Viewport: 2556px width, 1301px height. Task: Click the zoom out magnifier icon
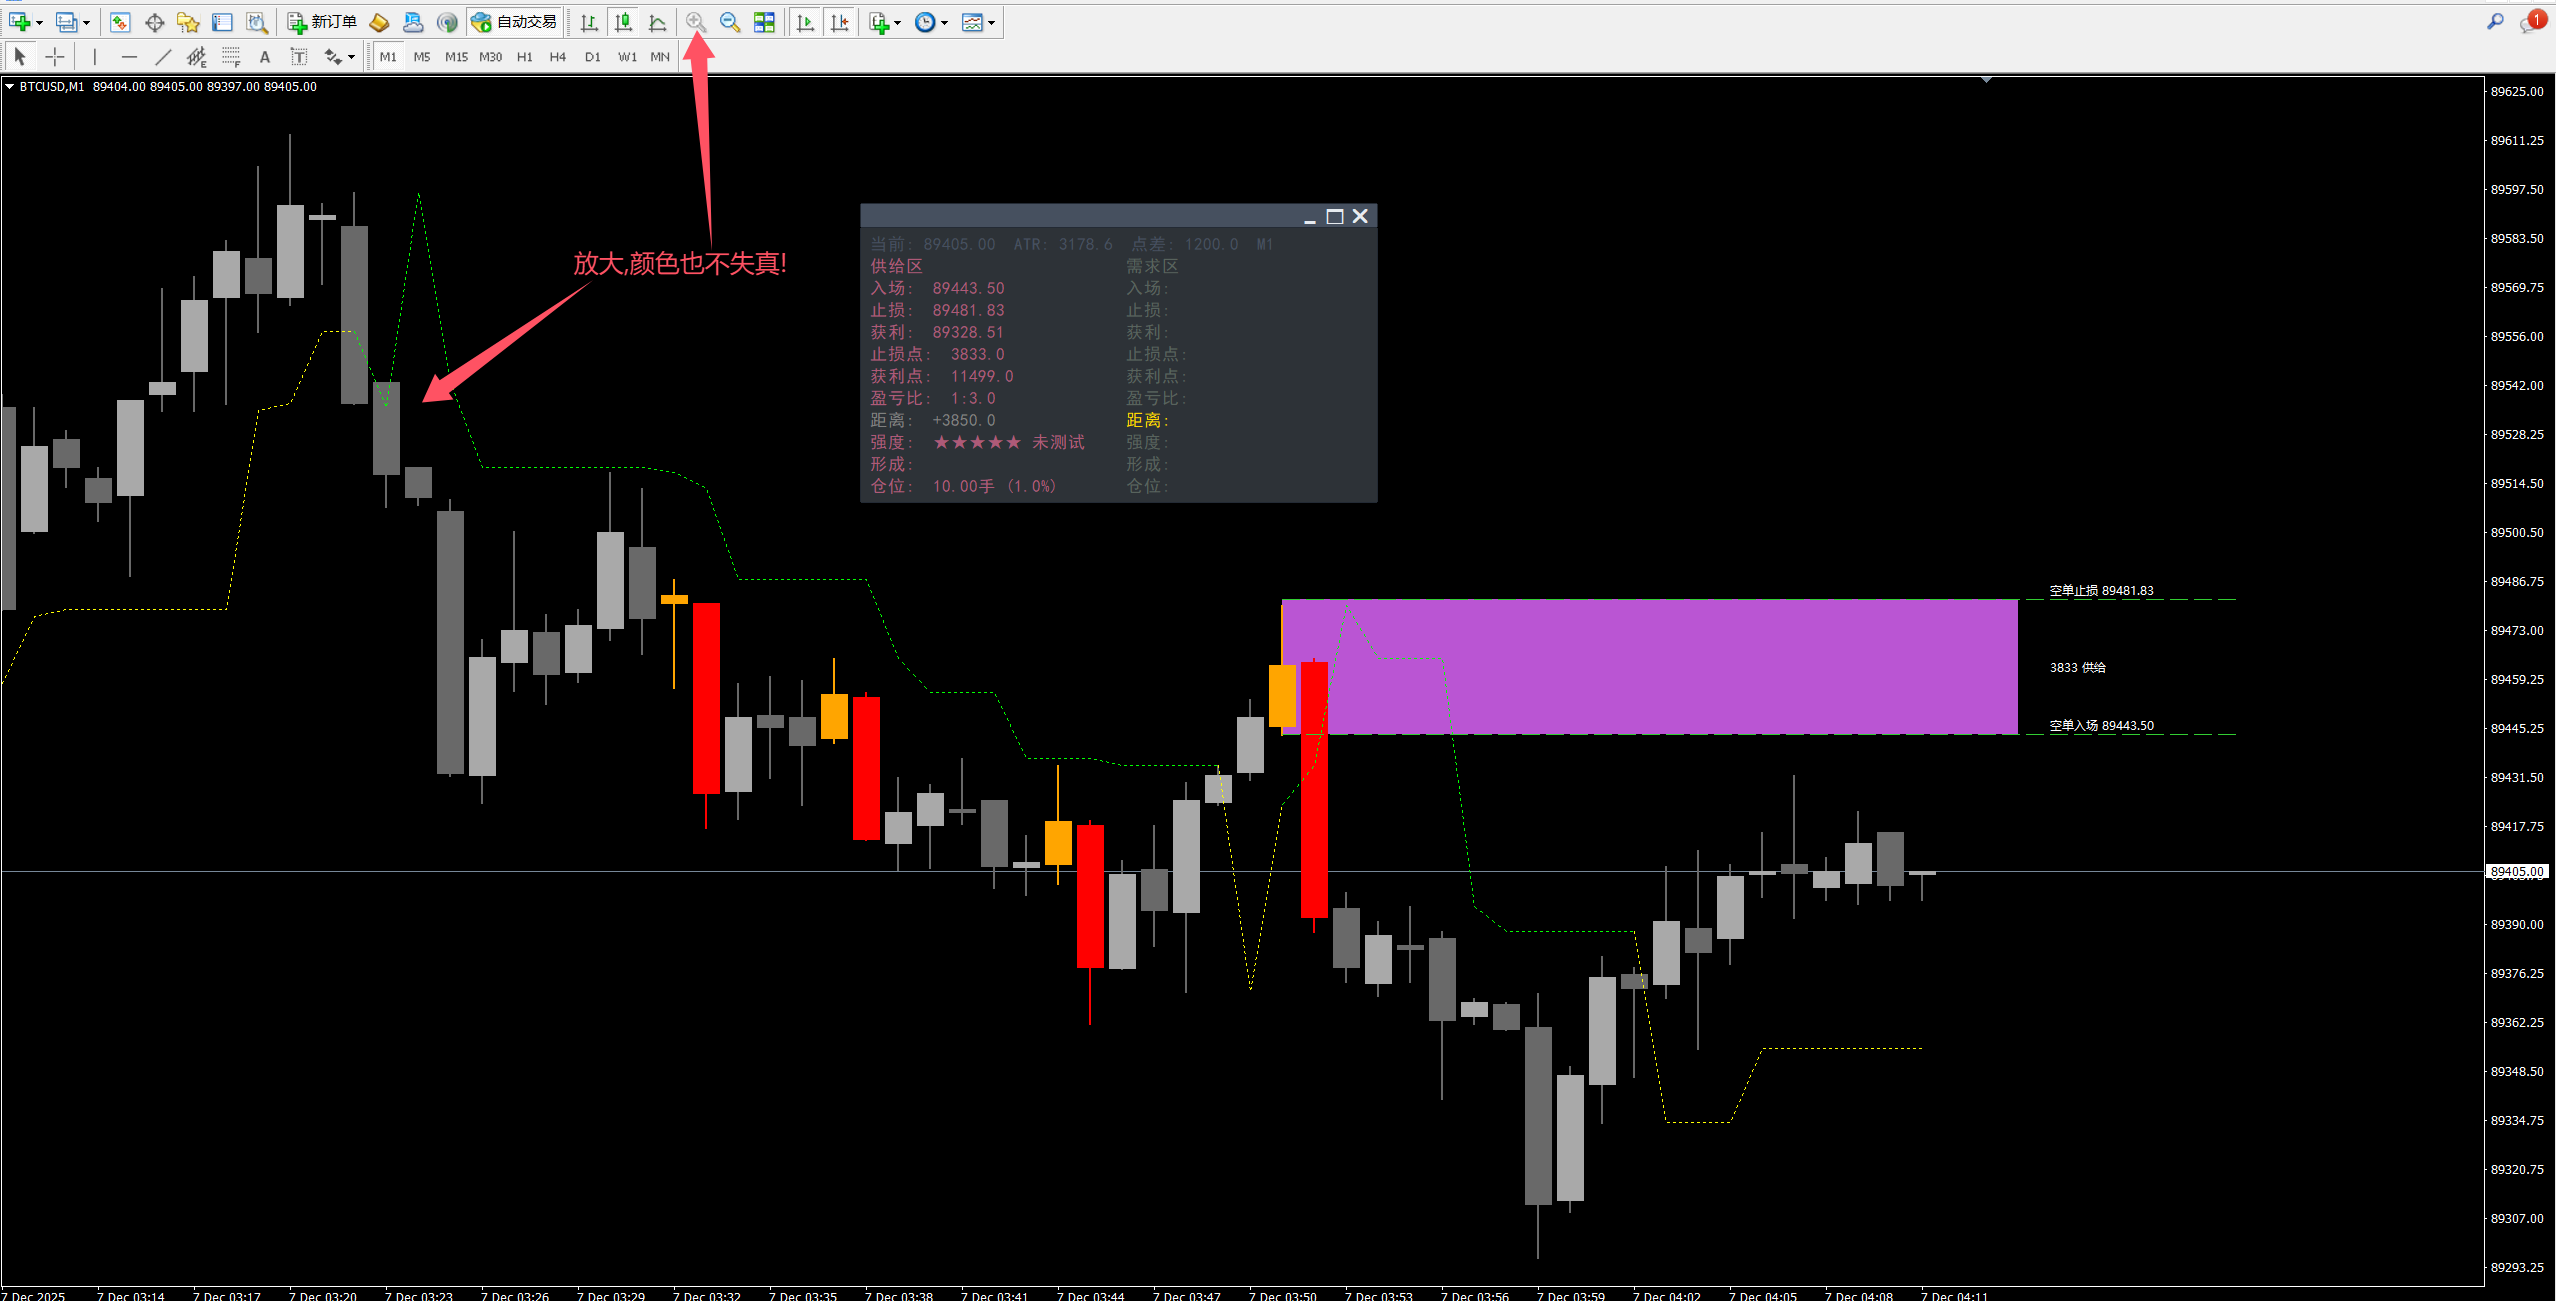click(x=730, y=22)
